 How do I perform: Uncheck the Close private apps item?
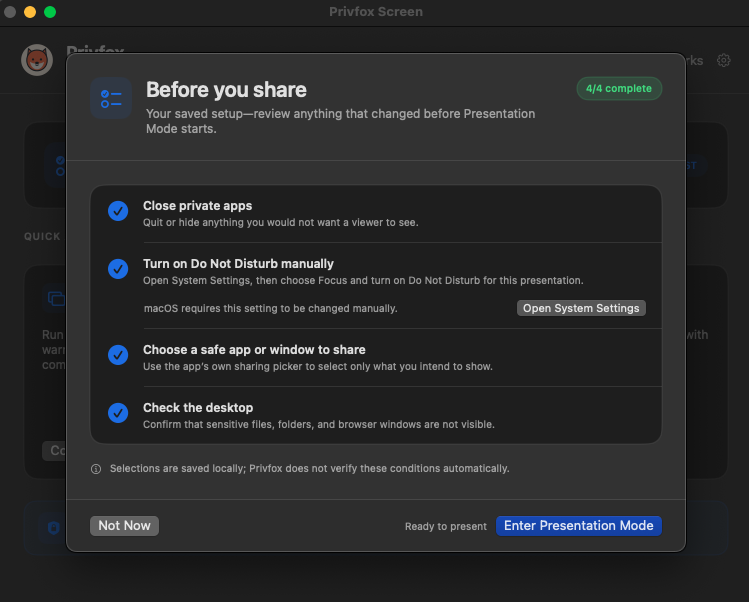(x=118, y=211)
